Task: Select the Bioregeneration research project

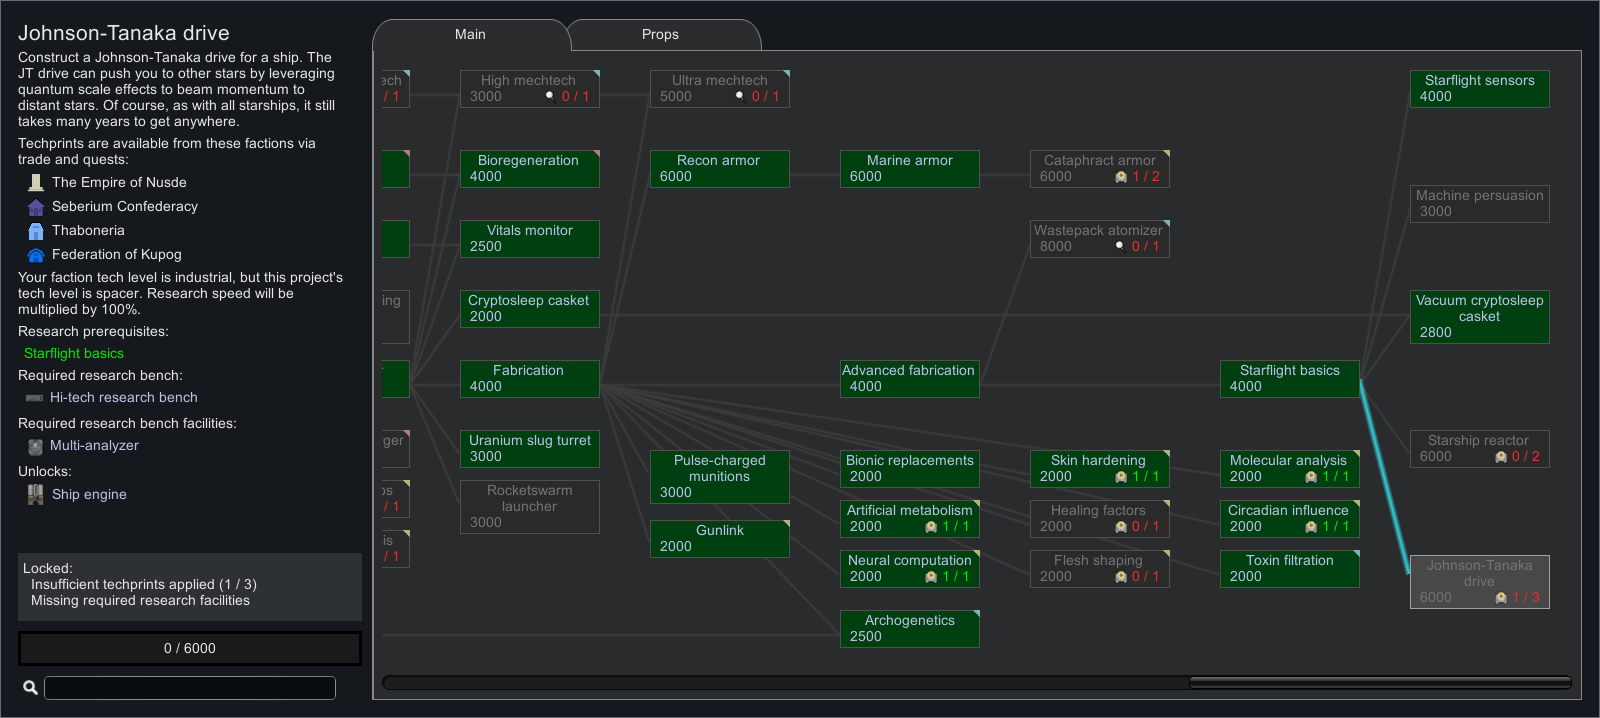Action: click(530, 169)
